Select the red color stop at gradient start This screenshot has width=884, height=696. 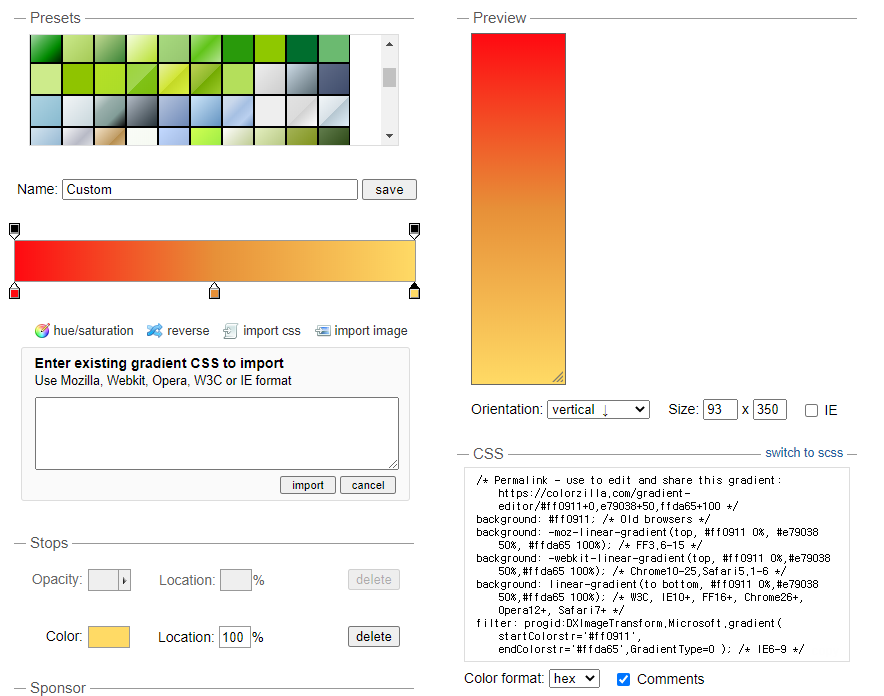pyautogui.click(x=15, y=291)
